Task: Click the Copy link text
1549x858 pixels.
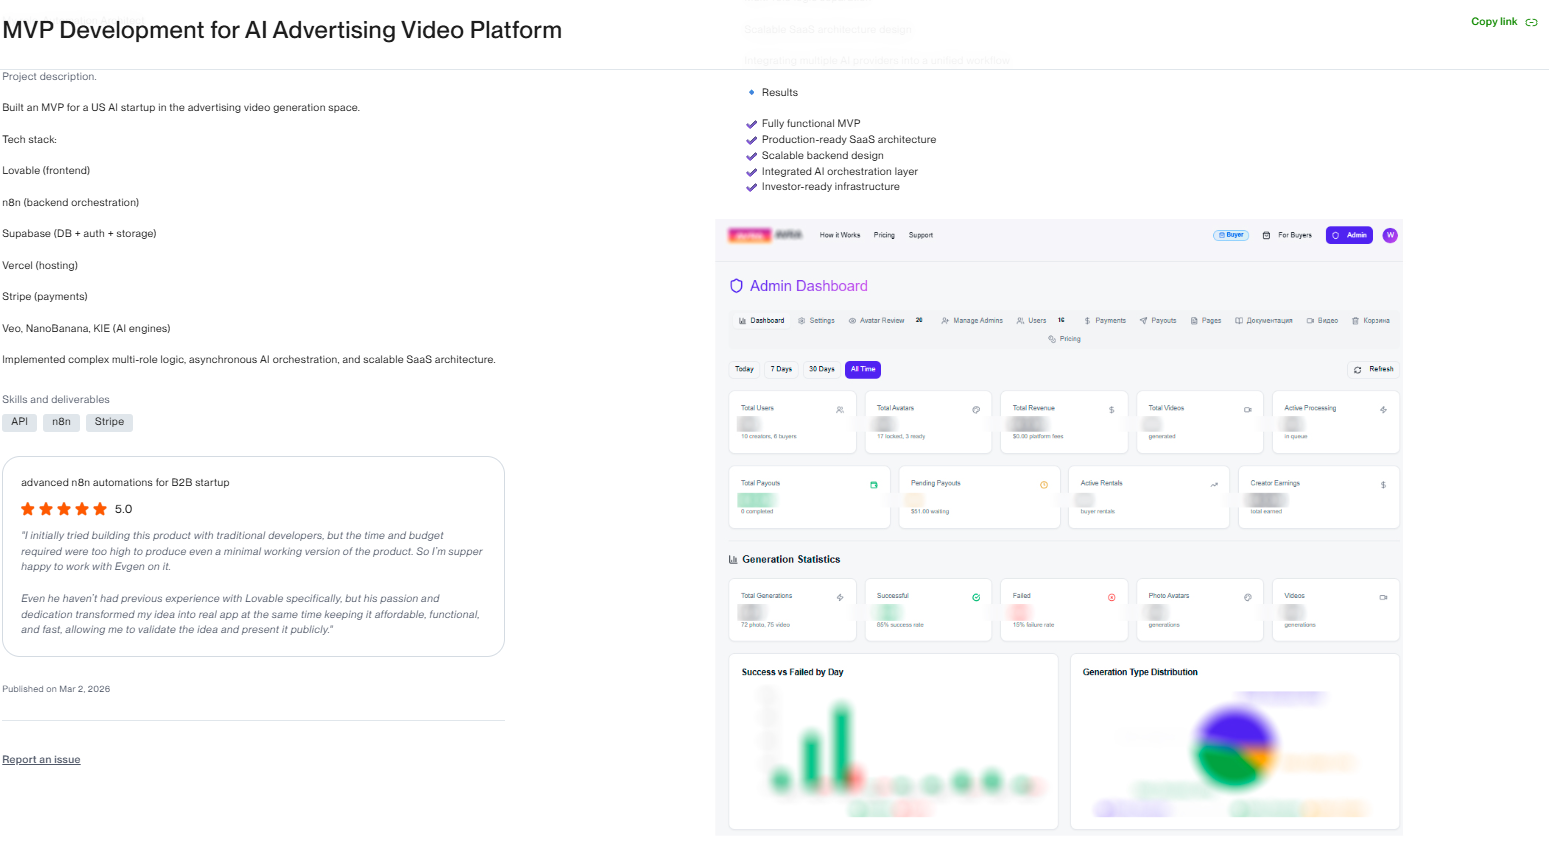Action: (x=1494, y=22)
